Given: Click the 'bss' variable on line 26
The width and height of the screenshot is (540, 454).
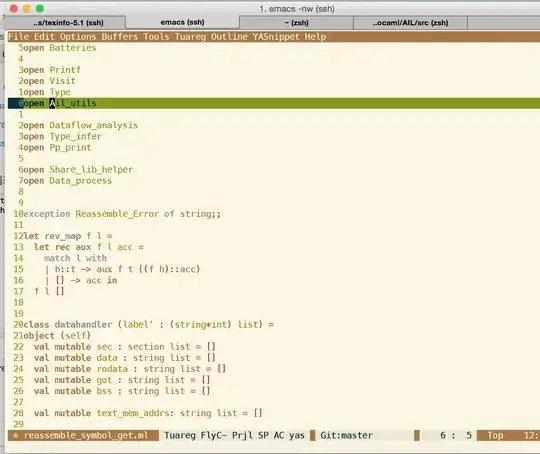Looking at the screenshot, I should tap(104, 391).
